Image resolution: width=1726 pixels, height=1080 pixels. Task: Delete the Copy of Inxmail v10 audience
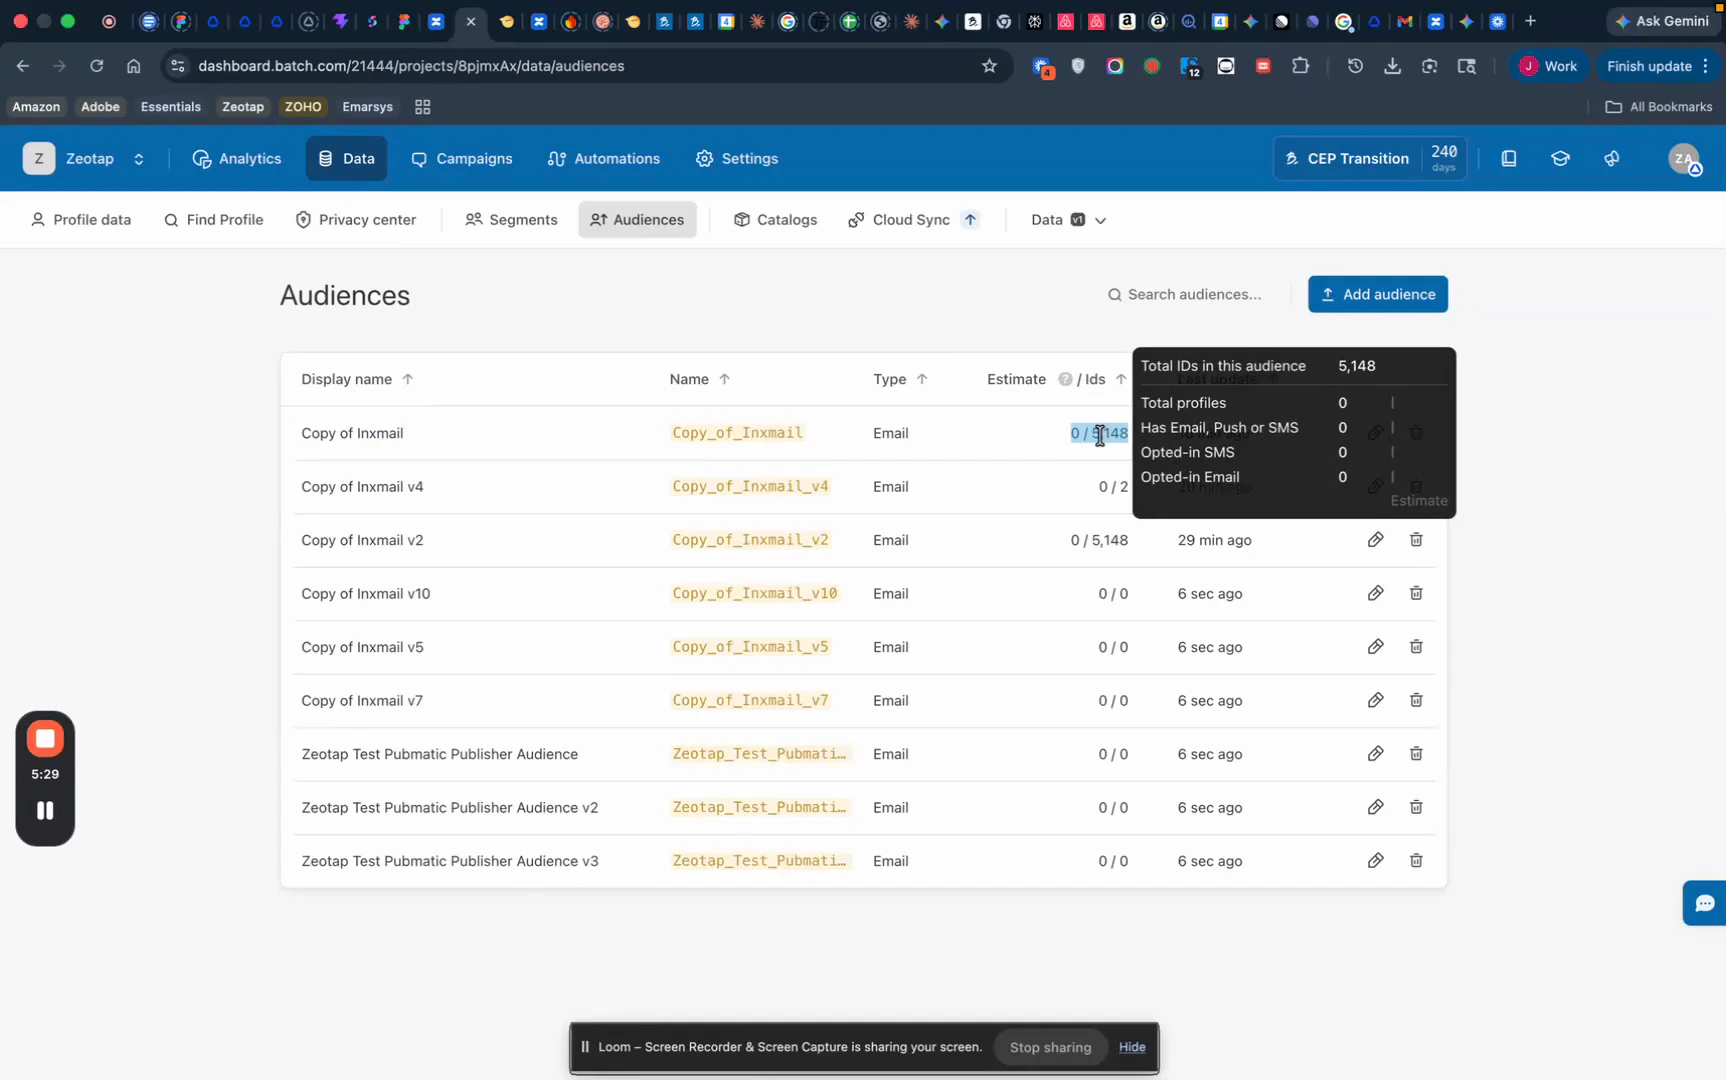tap(1416, 593)
